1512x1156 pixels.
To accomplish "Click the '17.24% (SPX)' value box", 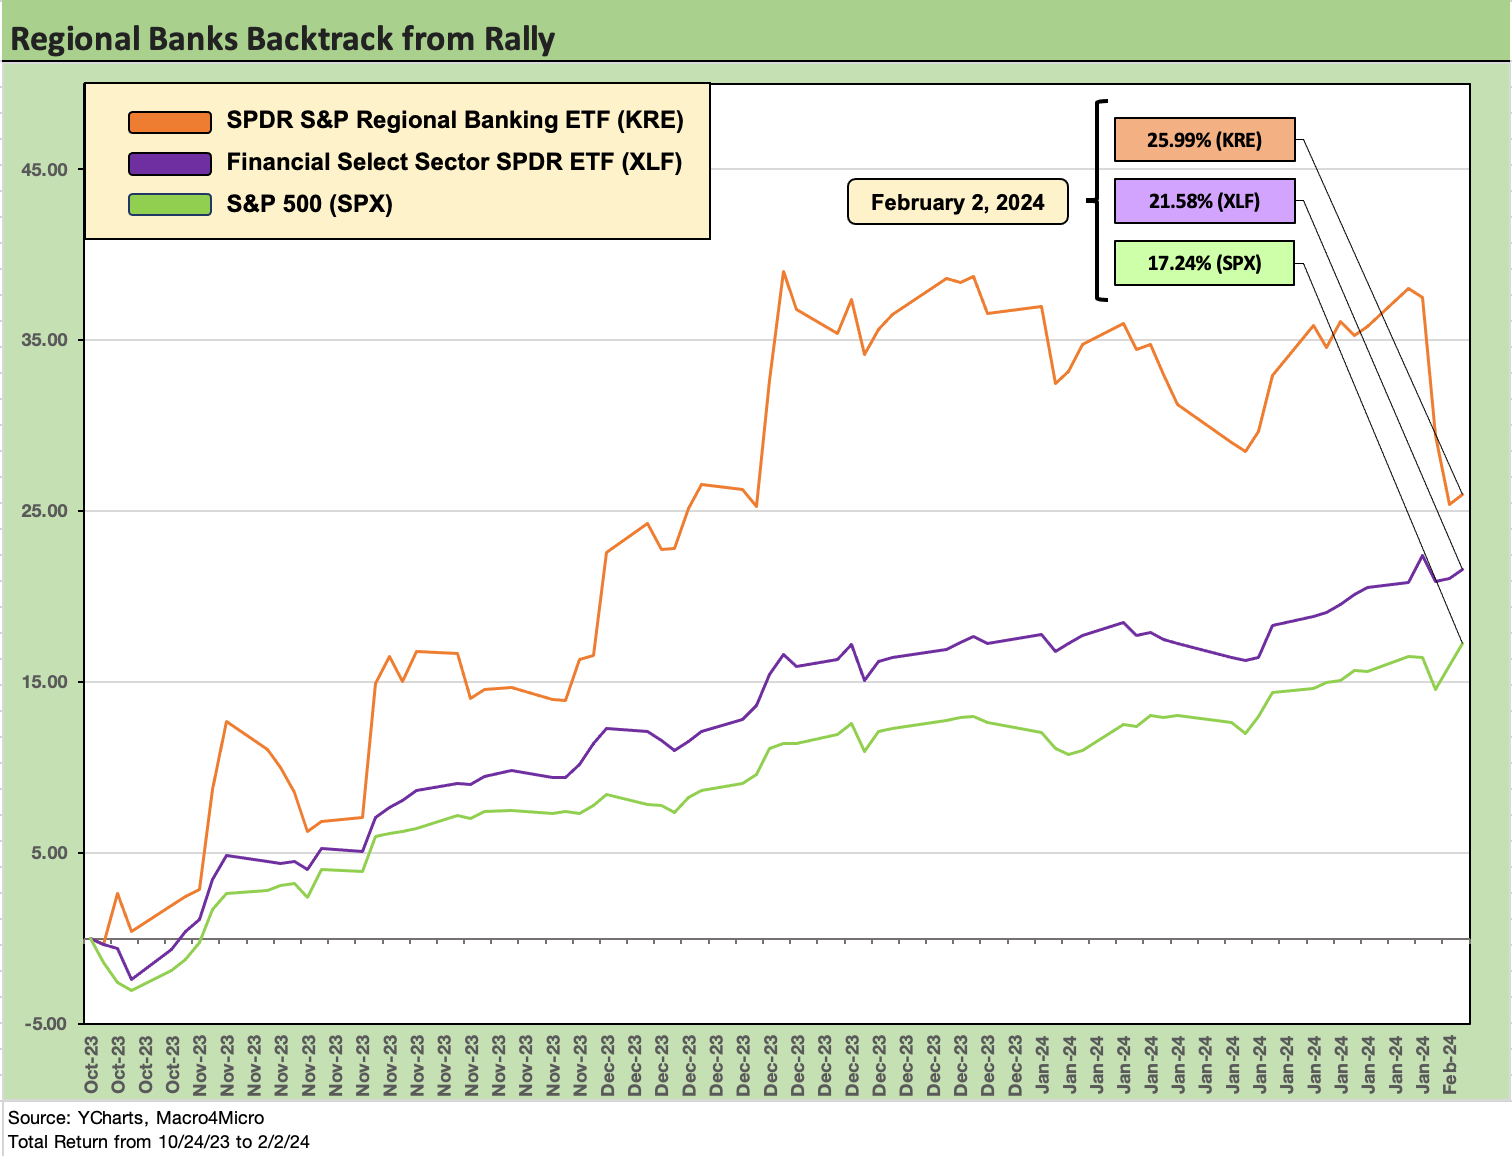I will (1204, 263).
